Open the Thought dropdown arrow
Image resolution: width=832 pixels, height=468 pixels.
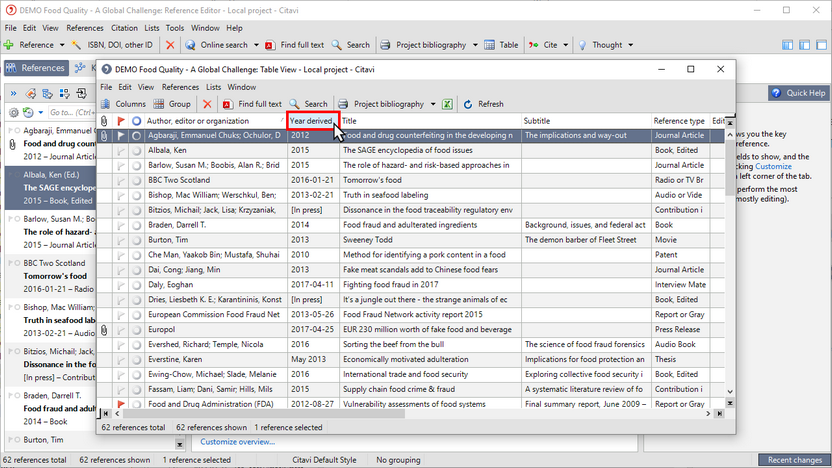click(x=630, y=45)
